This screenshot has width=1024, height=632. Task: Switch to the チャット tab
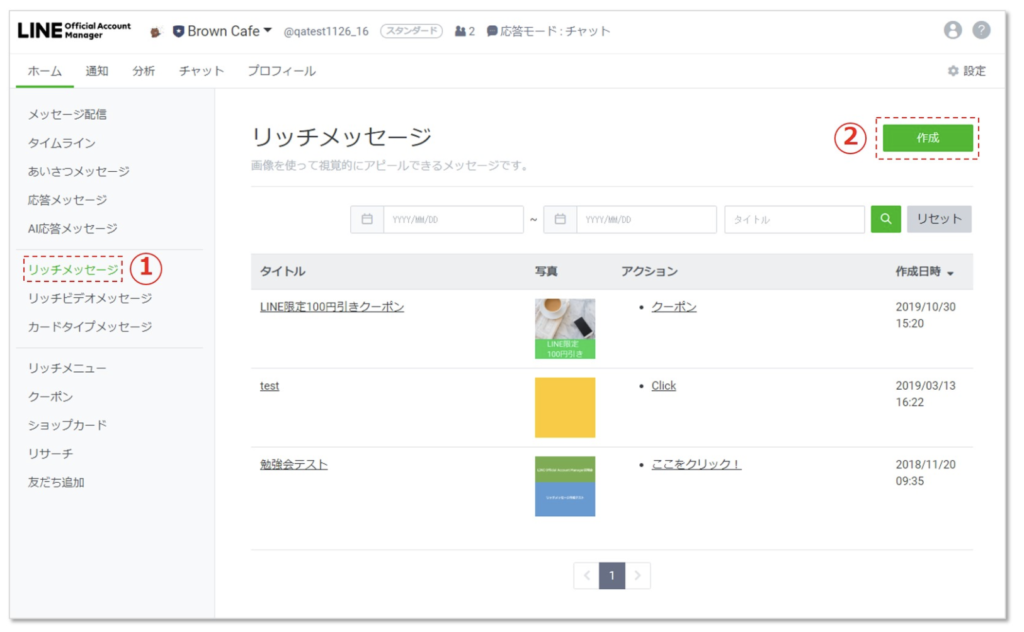(x=198, y=71)
